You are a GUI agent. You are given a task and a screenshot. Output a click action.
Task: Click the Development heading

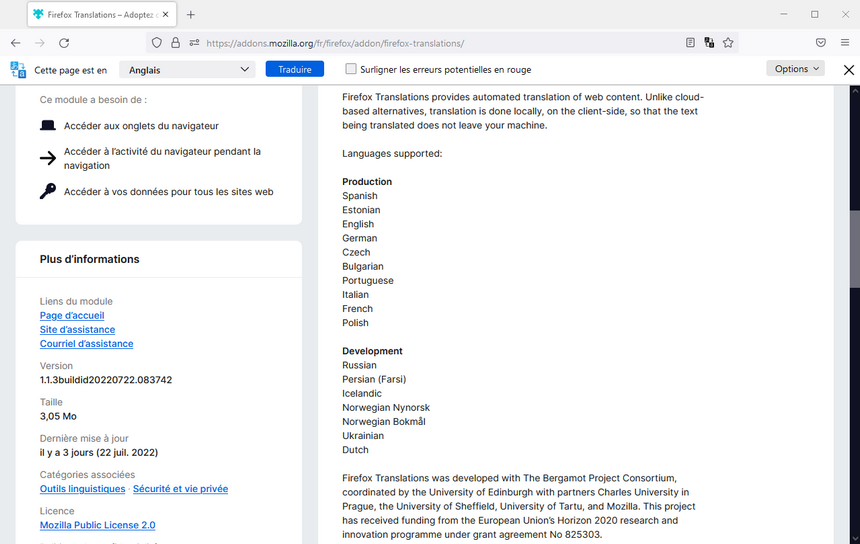click(x=372, y=351)
